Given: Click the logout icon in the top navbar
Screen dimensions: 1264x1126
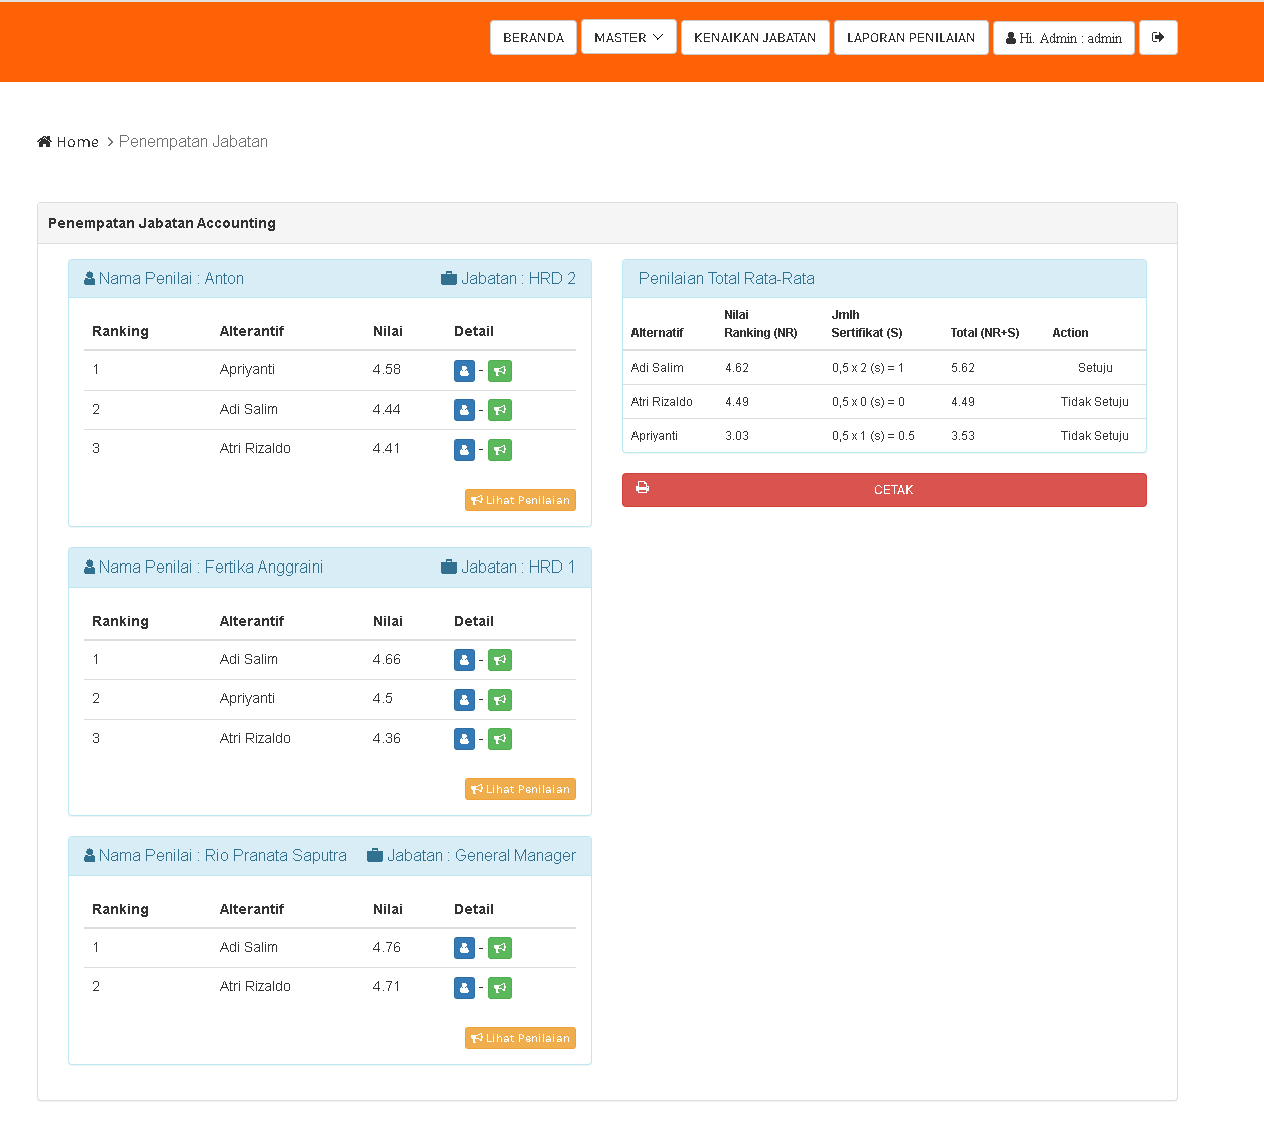Looking at the screenshot, I should [1158, 38].
